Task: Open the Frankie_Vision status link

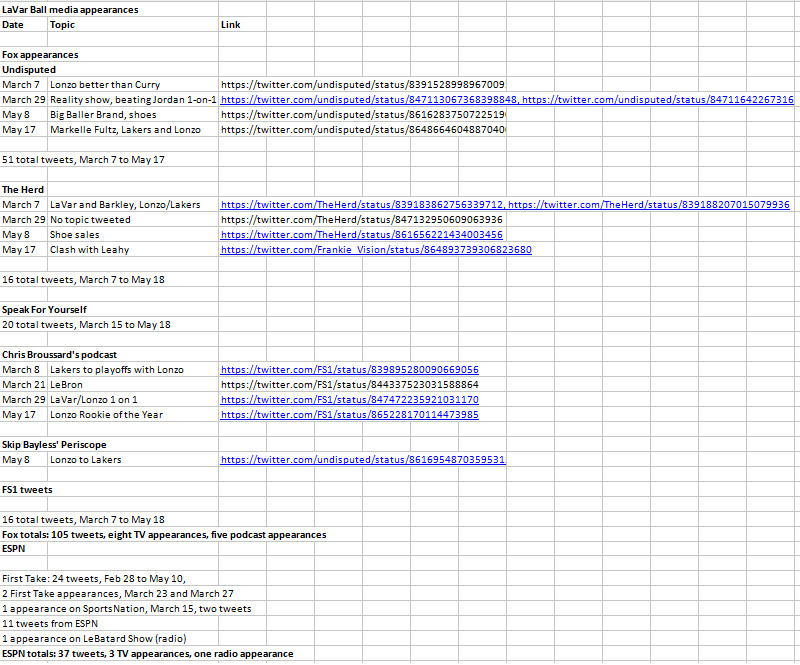Action: click(376, 250)
